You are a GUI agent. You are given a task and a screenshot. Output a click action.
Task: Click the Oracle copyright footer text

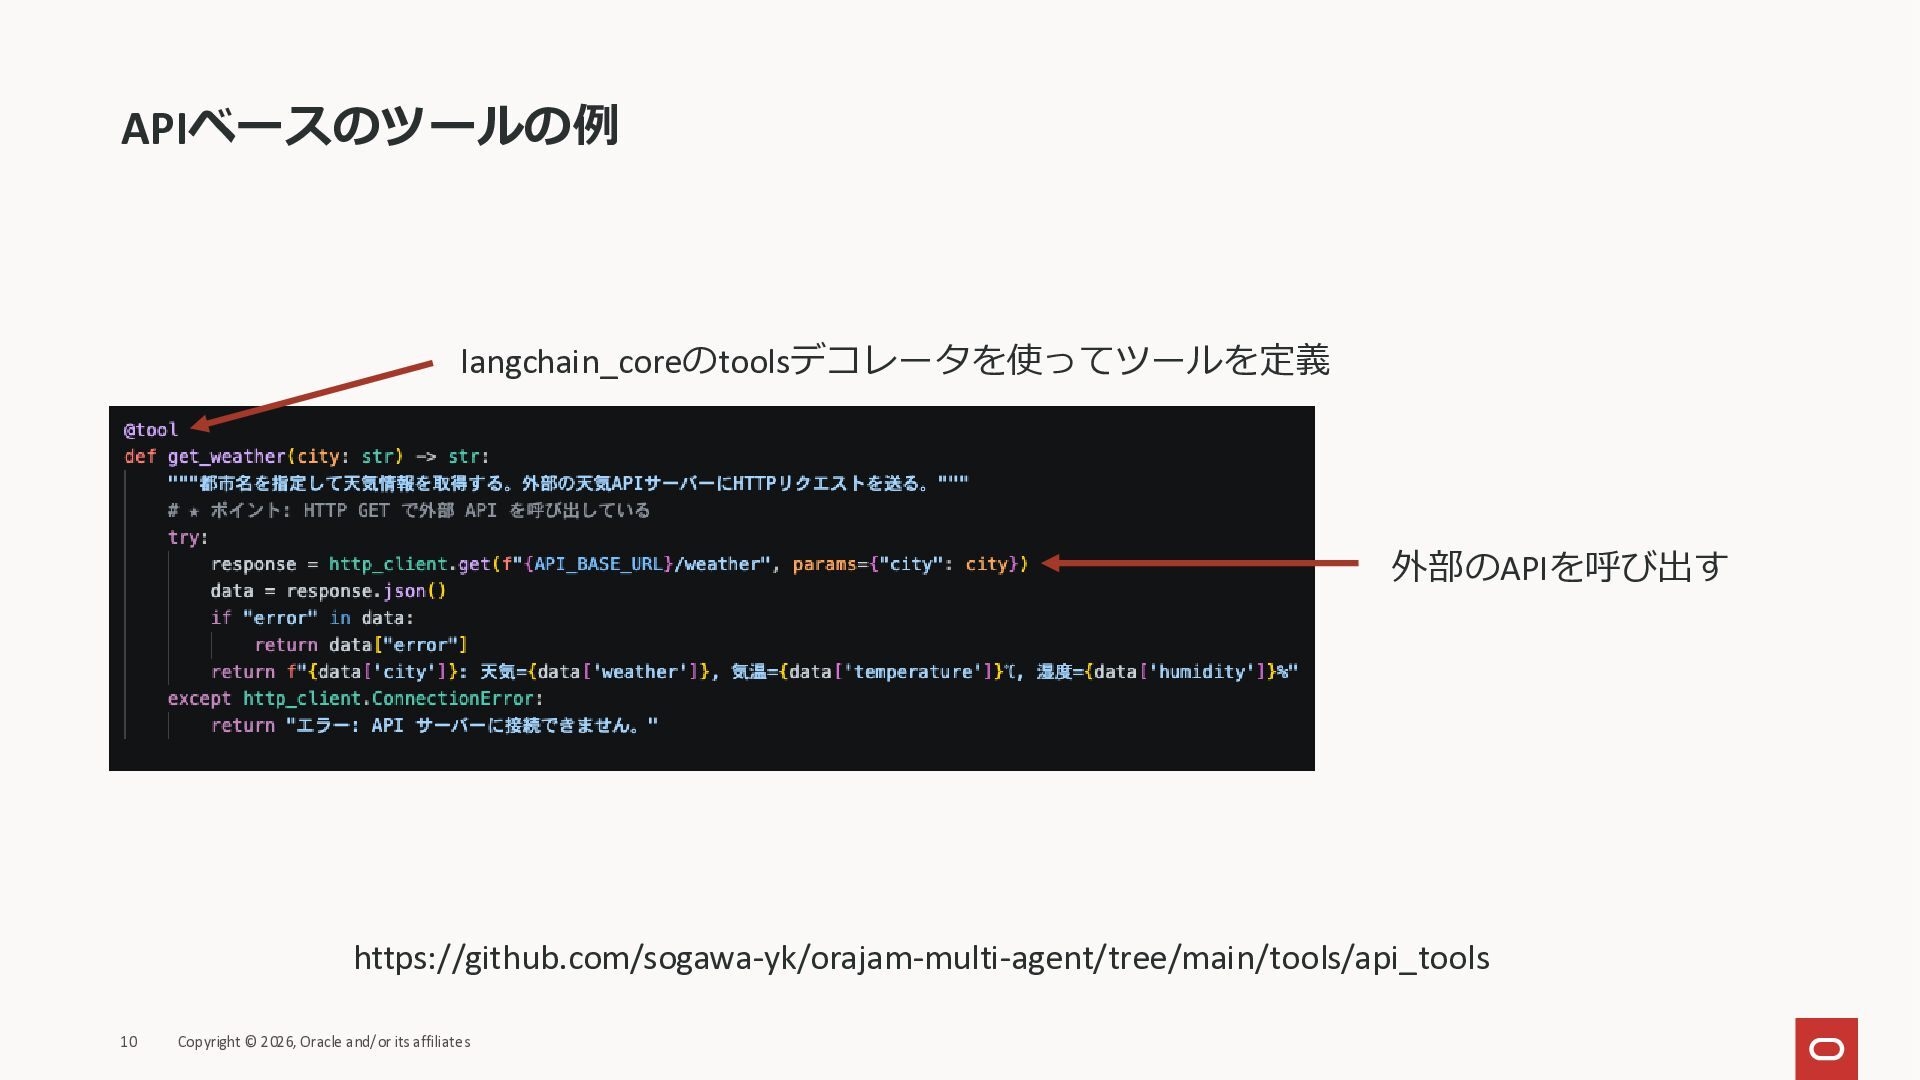click(x=324, y=1042)
